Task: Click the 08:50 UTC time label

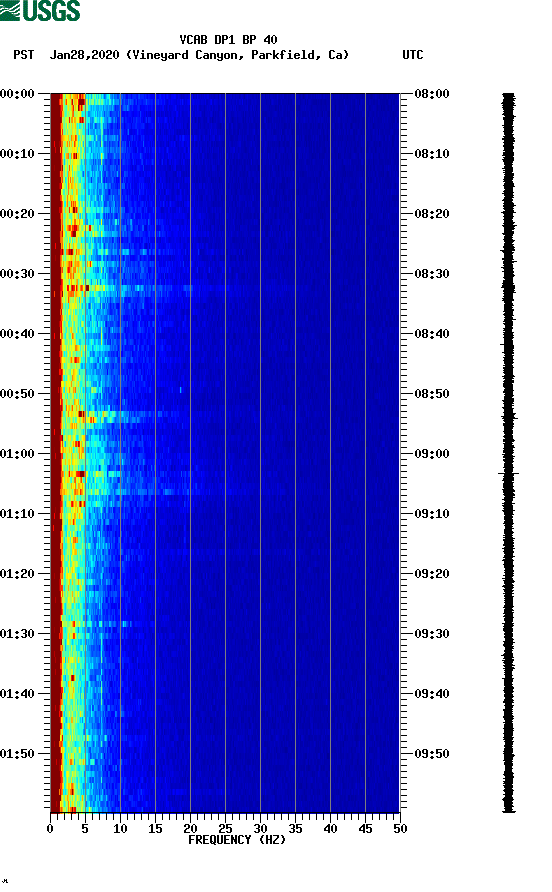Action: point(432,394)
